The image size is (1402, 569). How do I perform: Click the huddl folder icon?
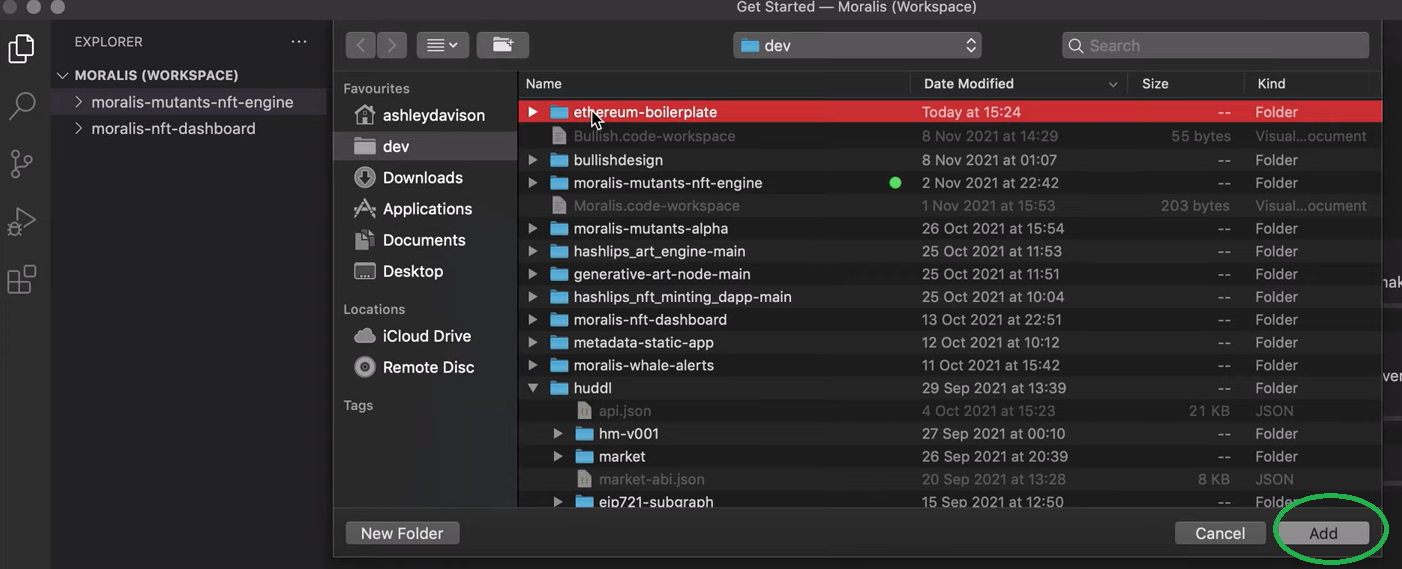tap(559, 388)
